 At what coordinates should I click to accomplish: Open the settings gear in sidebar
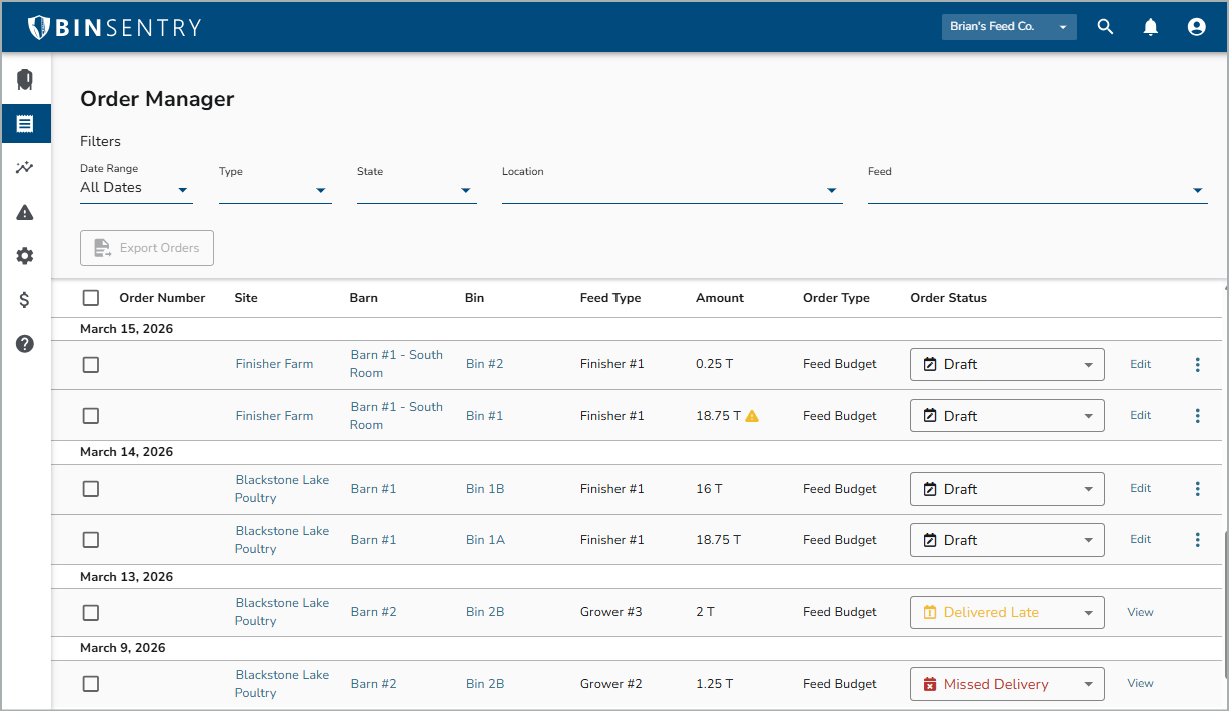point(25,256)
